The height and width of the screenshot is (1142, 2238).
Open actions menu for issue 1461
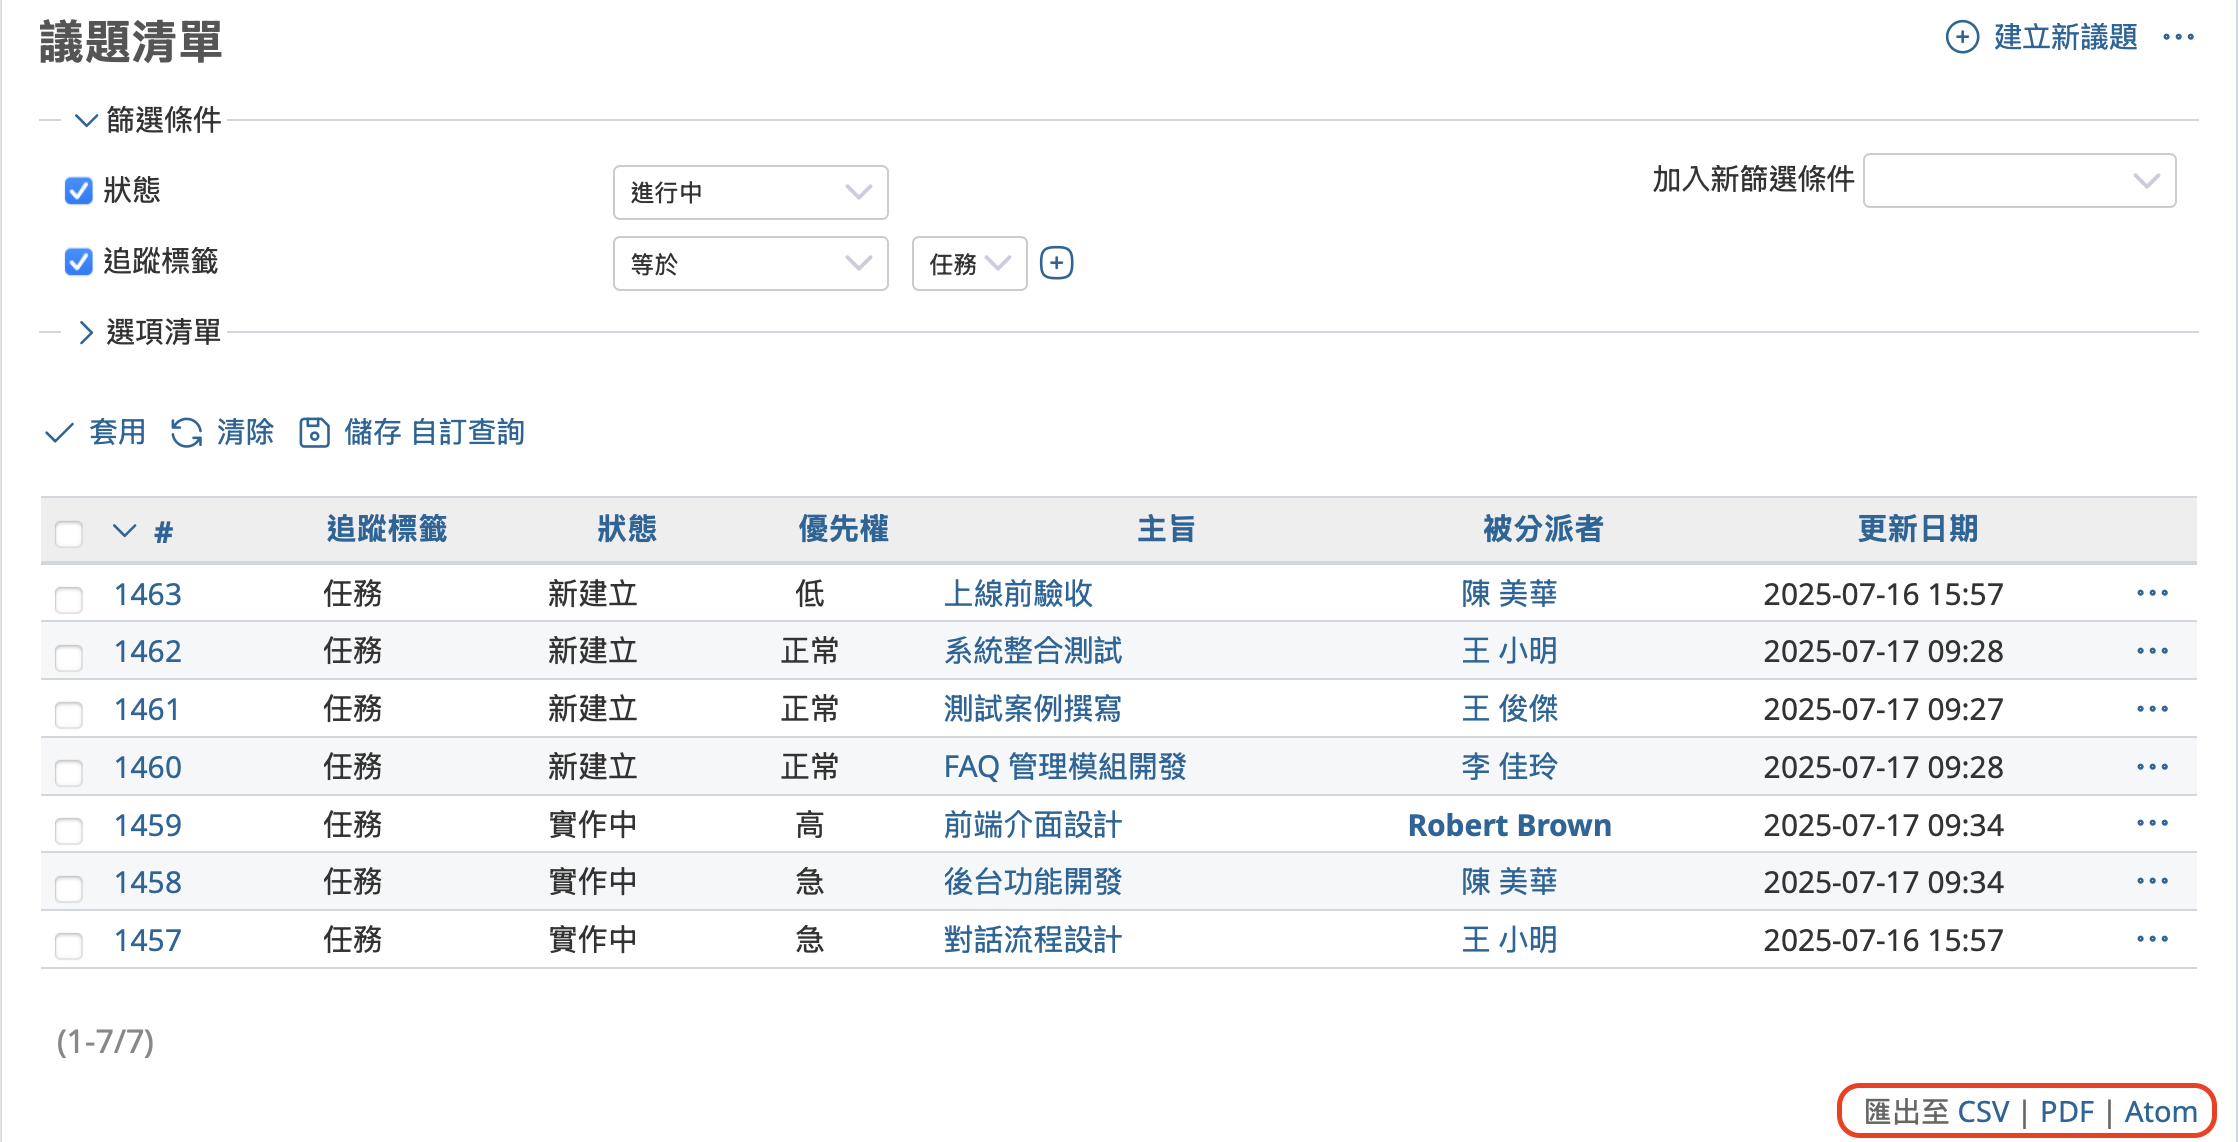2151,709
